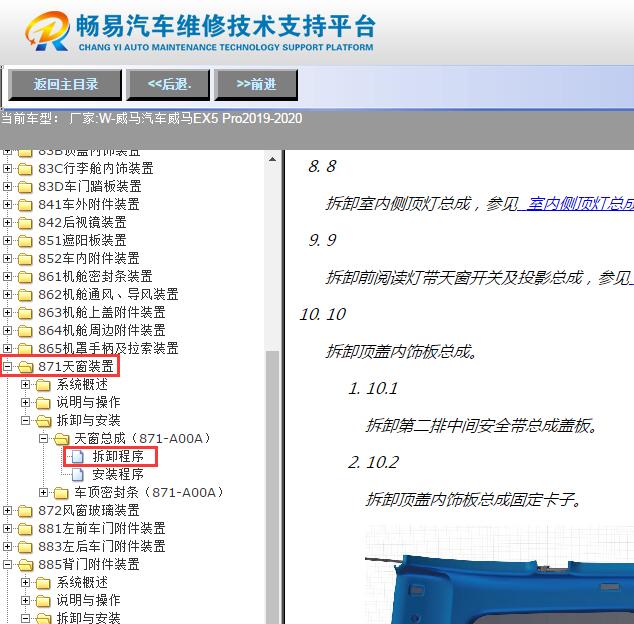Expand the 871 说明与操作 subfolder
This screenshot has width=634, height=624.
point(25,402)
